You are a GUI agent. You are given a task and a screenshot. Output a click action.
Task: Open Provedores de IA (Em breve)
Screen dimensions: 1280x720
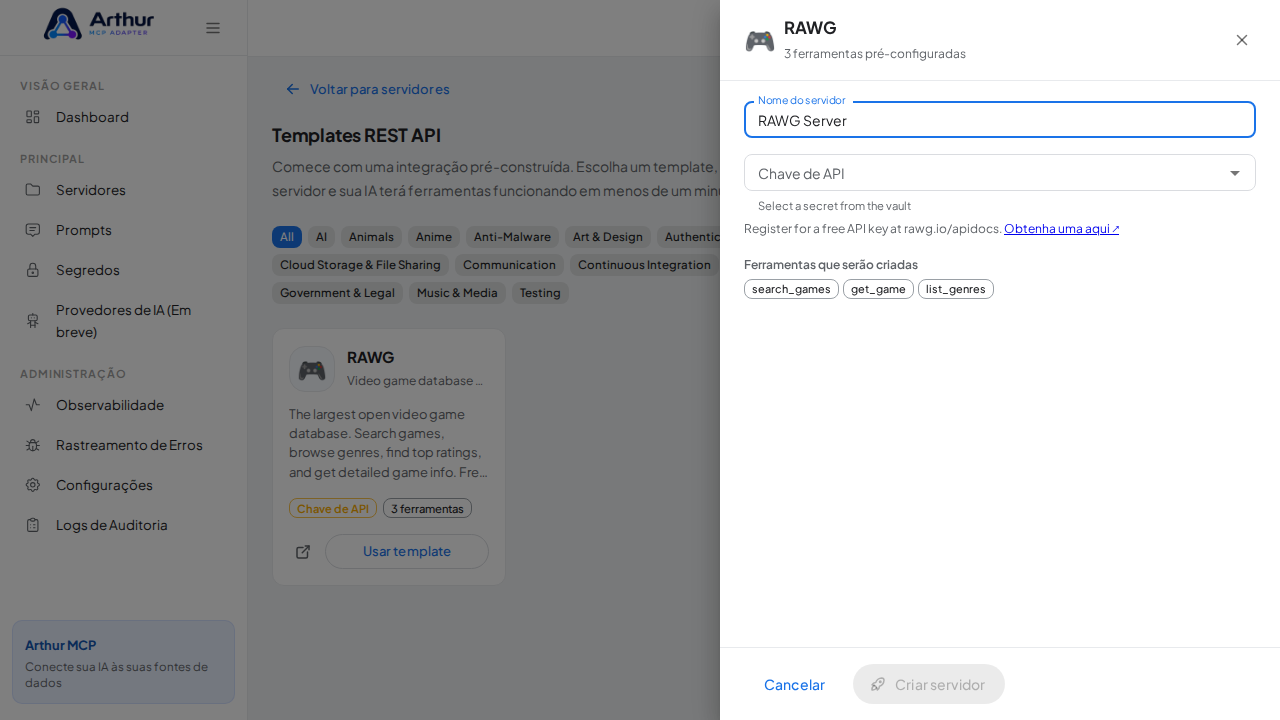pyautogui.click(x=123, y=320)
